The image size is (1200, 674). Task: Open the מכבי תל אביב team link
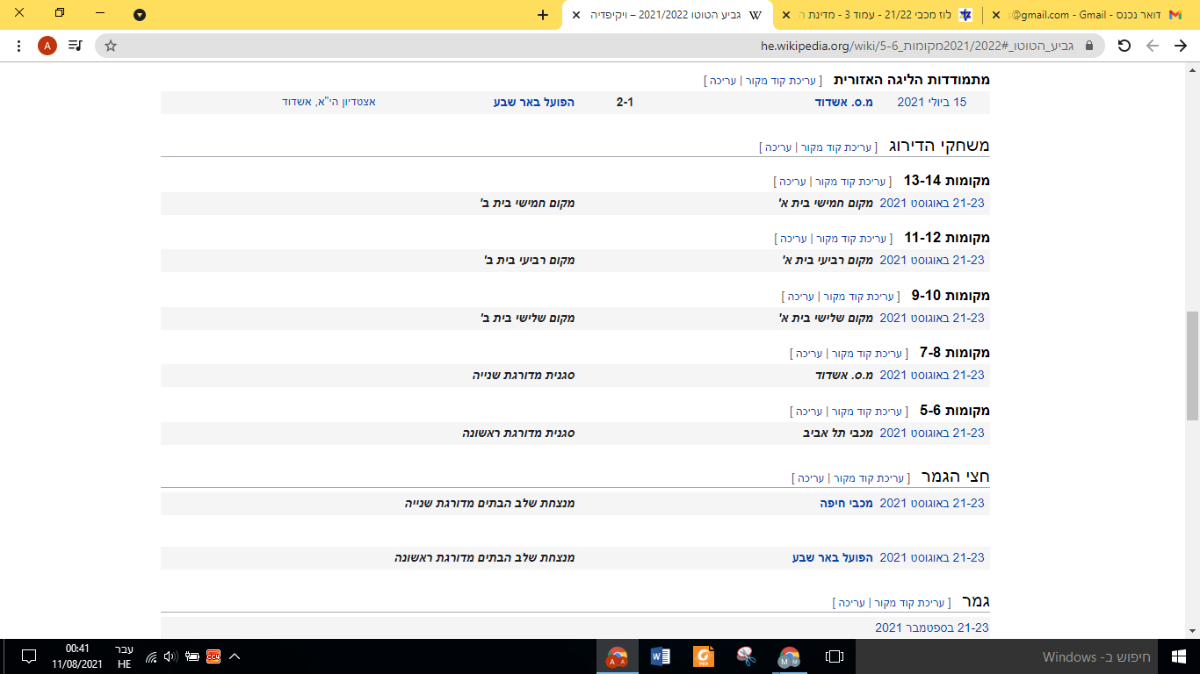(839, 433)
